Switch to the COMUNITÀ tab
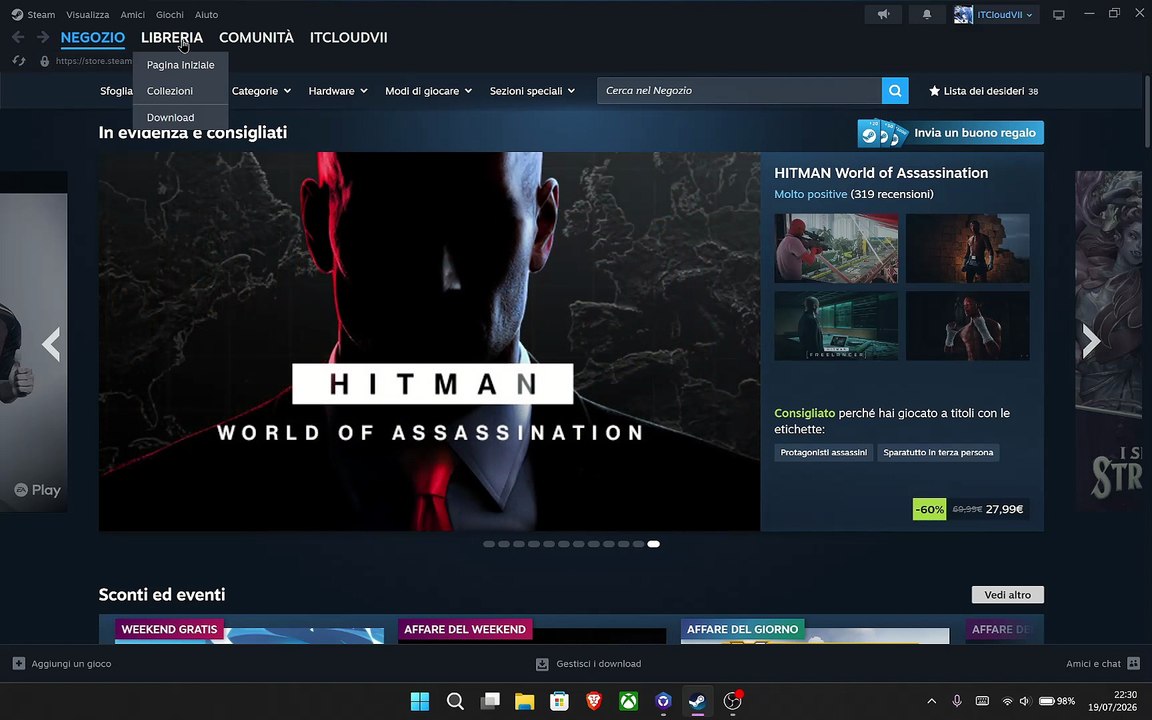The image size is (1152, 720). tap(256, 37)
